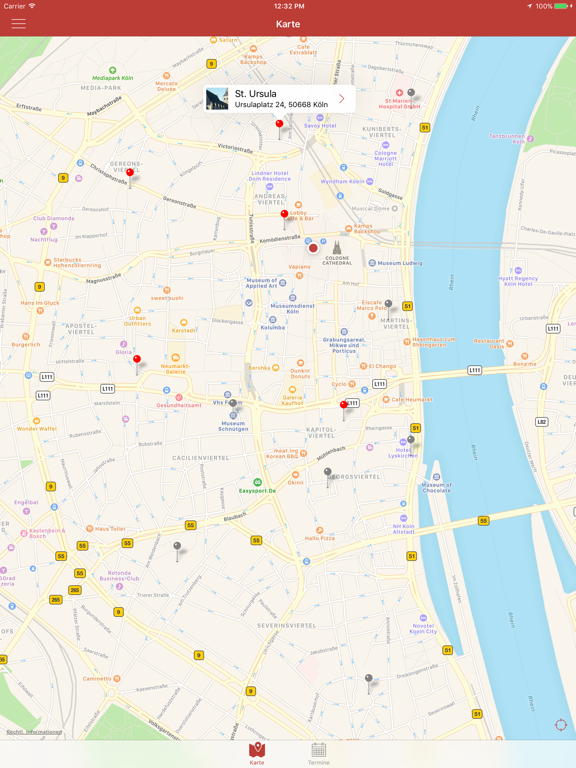Screen dimensions: 576x768
Task: Tap the Kolumba museum icon
Action: [273, 320]
